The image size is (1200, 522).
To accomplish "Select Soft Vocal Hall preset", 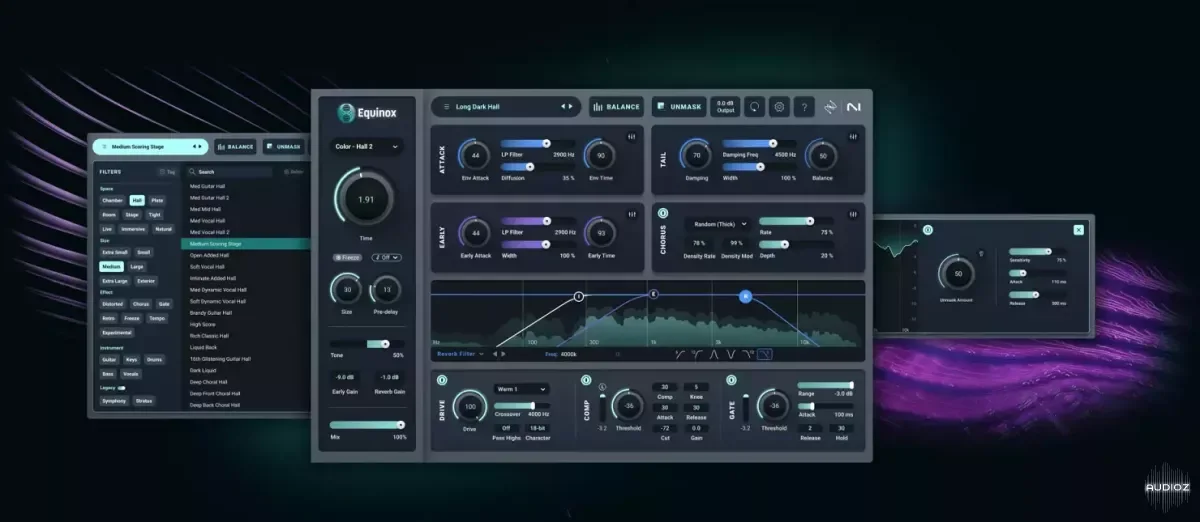I will point(209,267).
